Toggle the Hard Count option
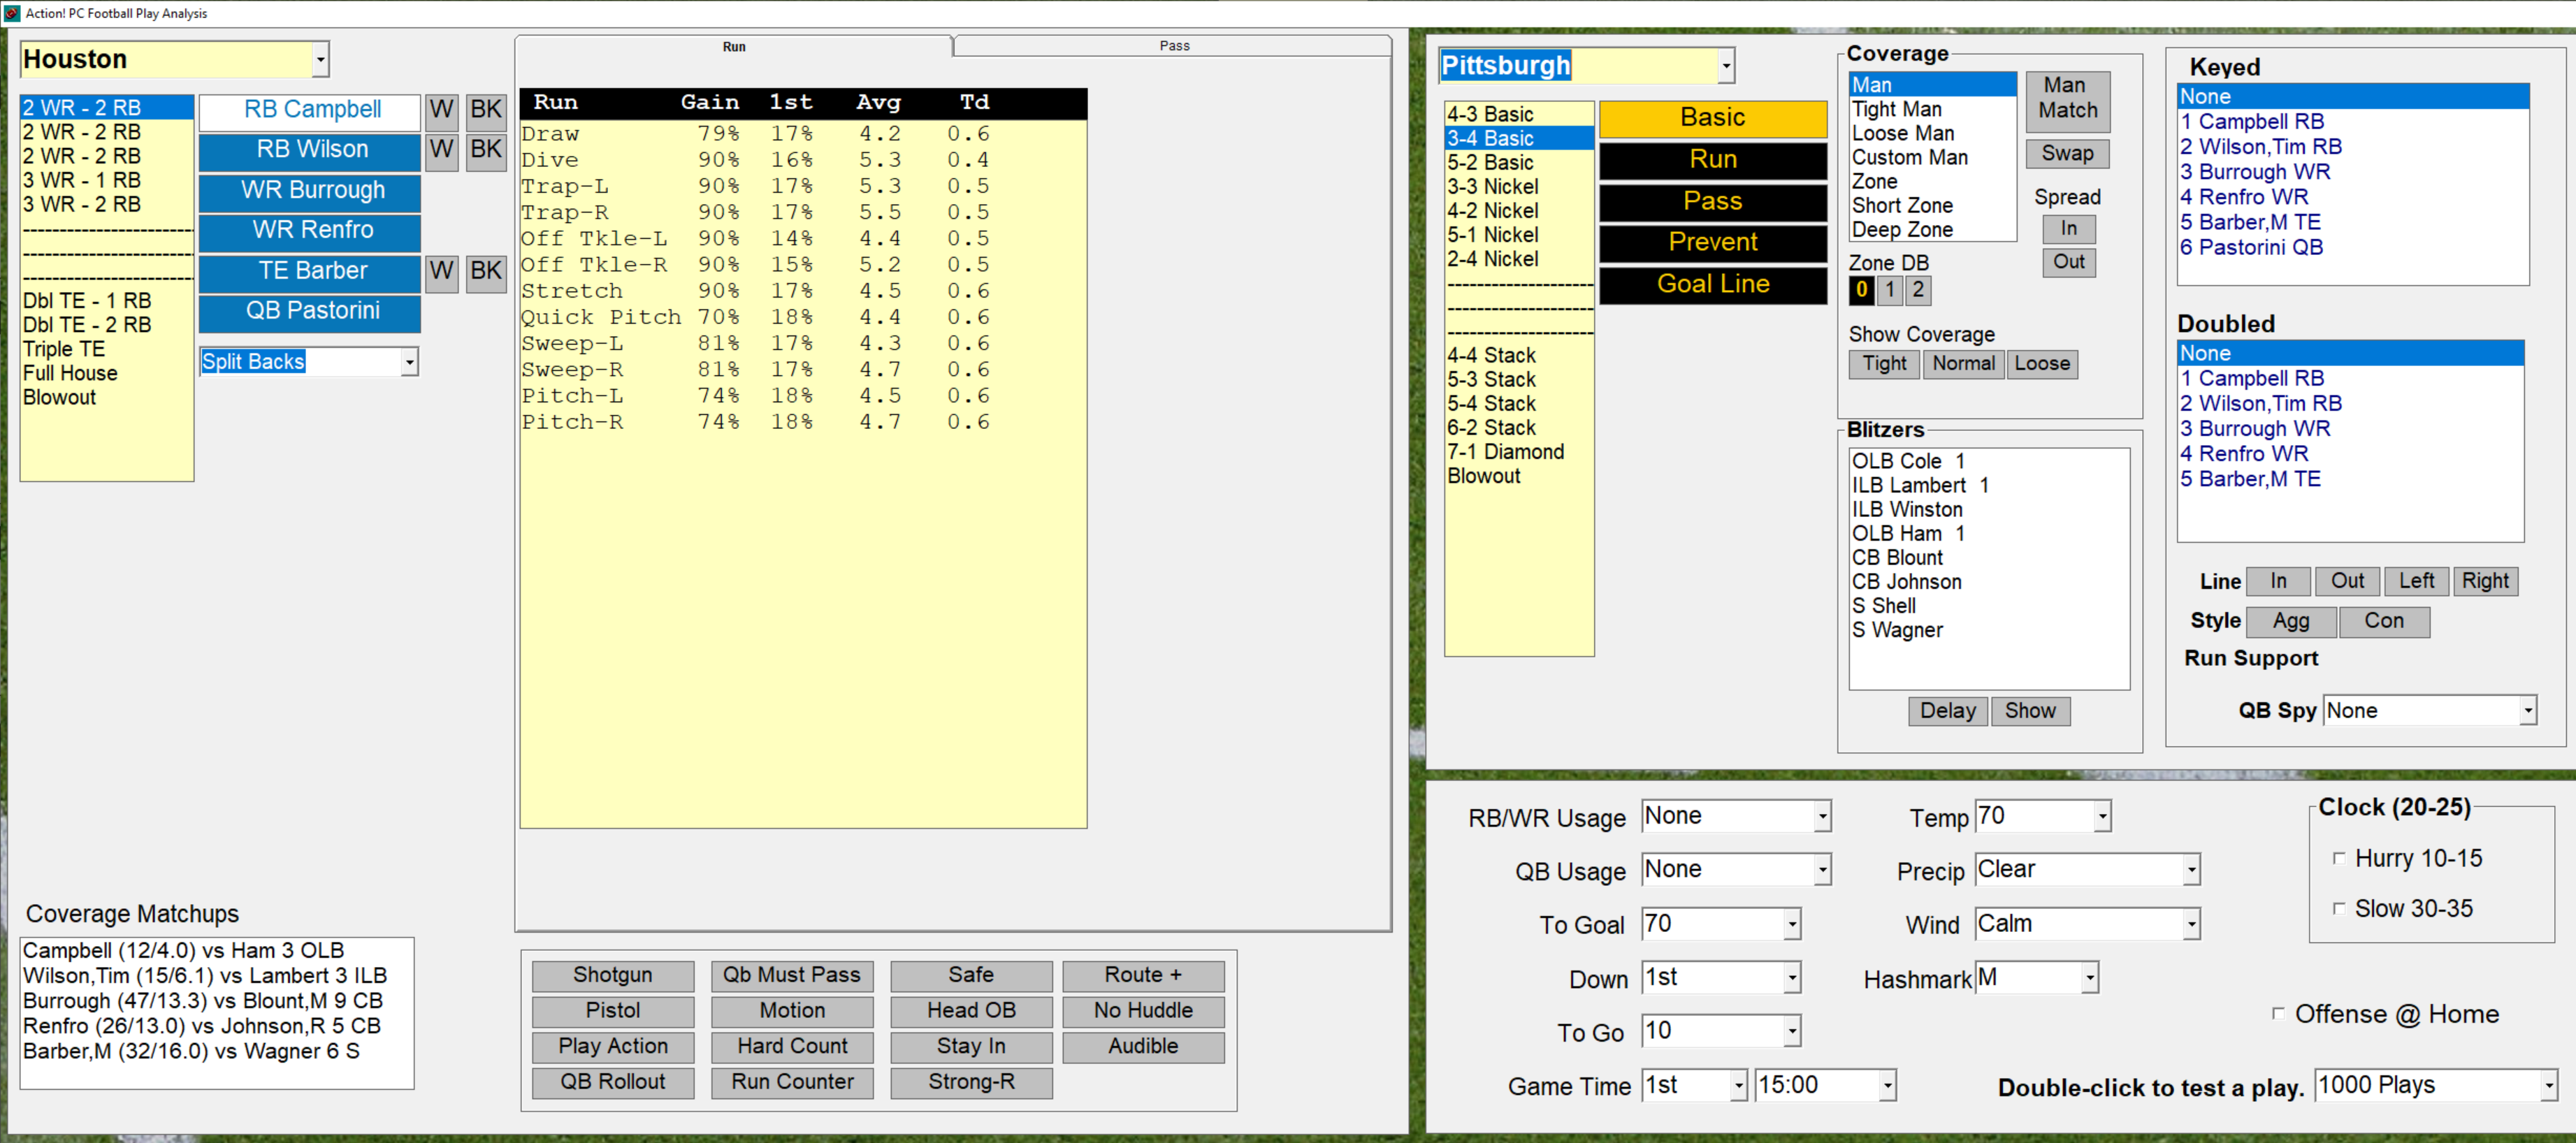Screen dimensions: 2576x1143 (792, 1047)
